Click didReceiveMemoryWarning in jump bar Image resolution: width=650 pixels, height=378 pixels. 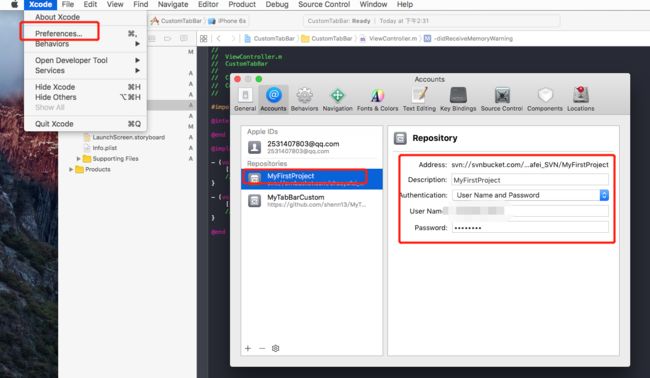(468, 39)
